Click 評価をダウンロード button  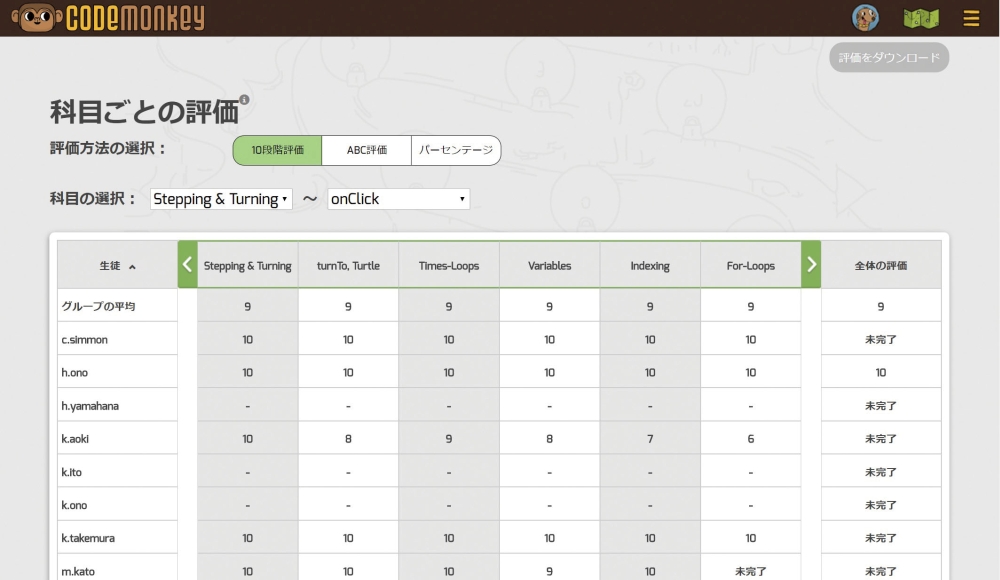[889, 58]
